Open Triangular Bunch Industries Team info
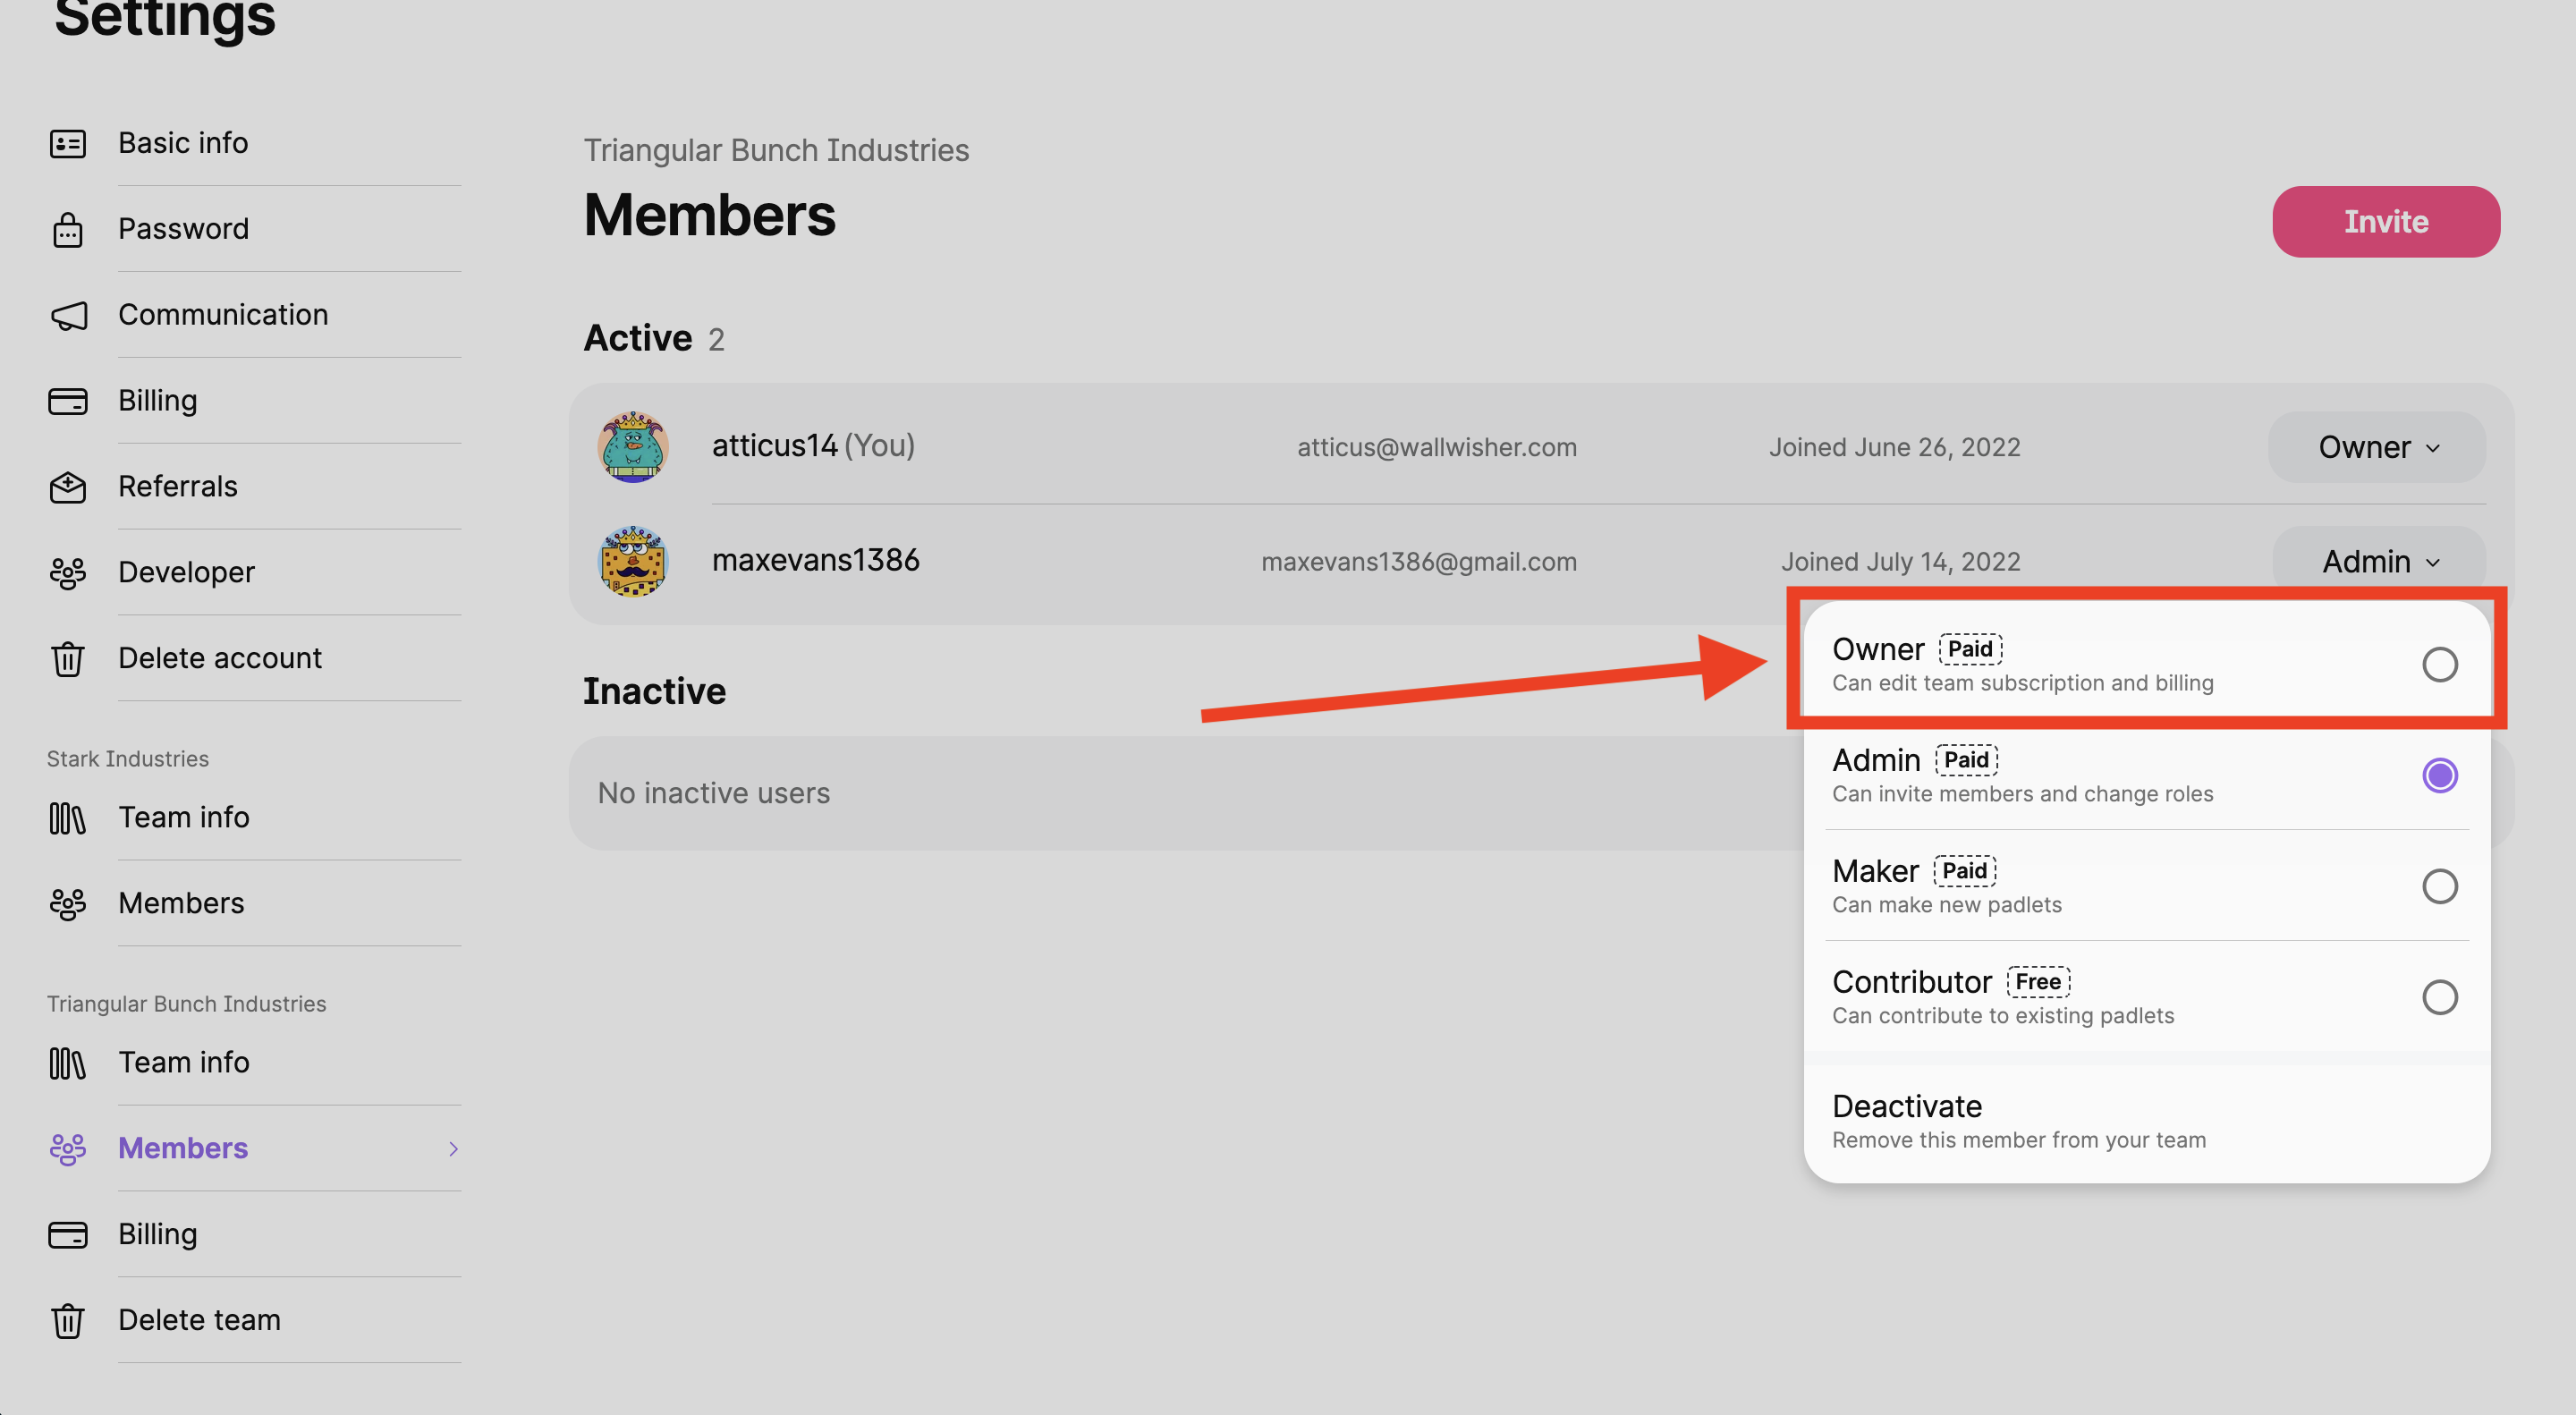Screen dimensions: 2576x1415 (184, 1063)
